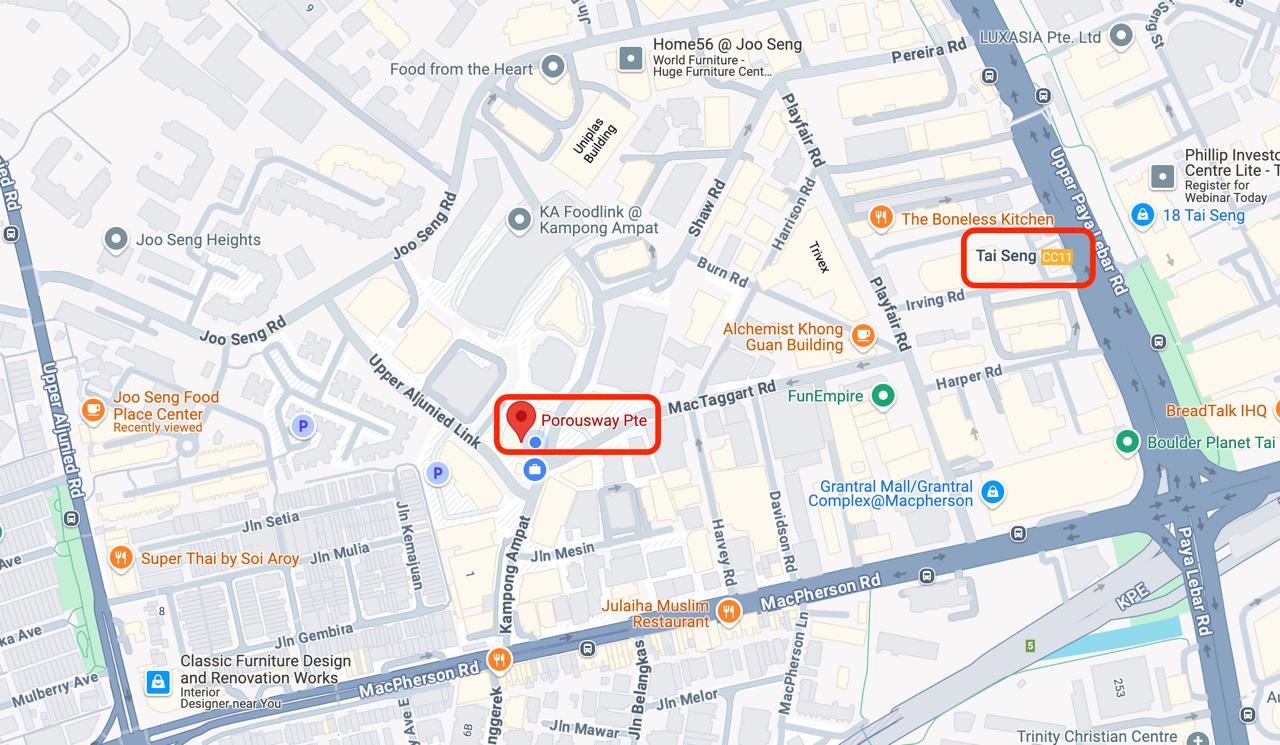Open the Julaiha Muslim Restaurant icon
This screenshot has width=1280, height=745.
pos(729,612)
